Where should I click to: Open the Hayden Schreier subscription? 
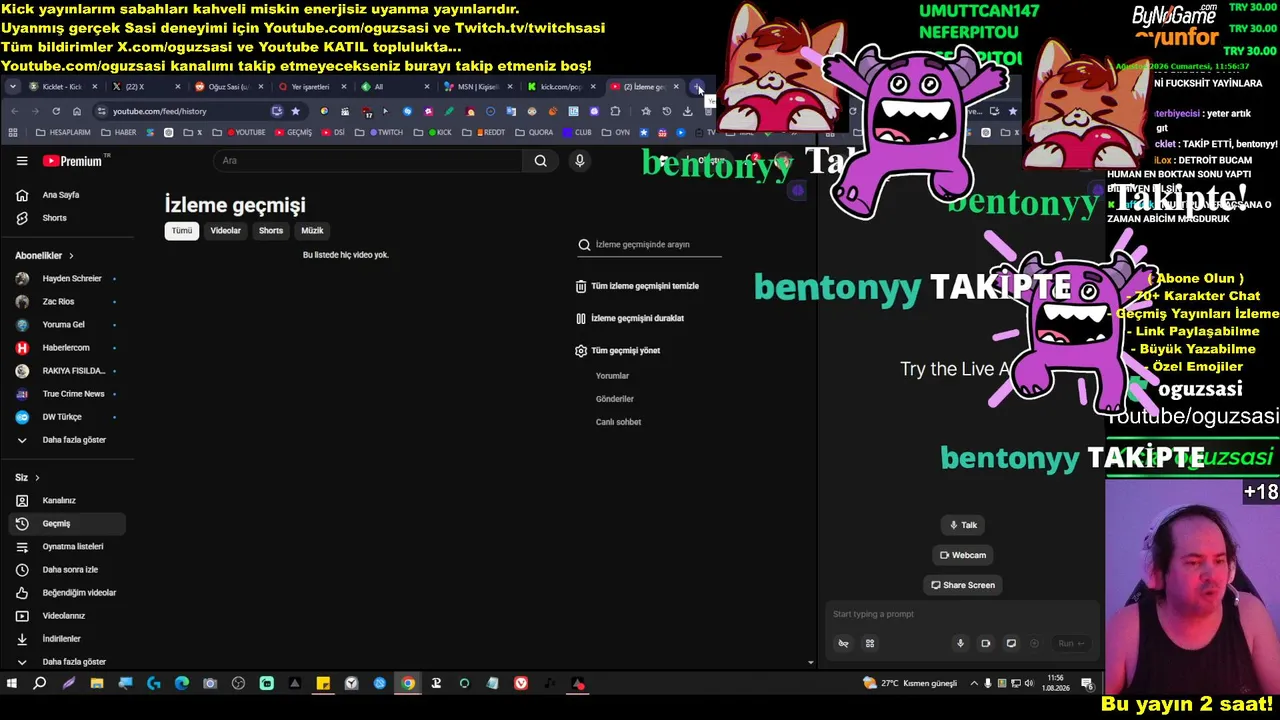tap(68, 279)
